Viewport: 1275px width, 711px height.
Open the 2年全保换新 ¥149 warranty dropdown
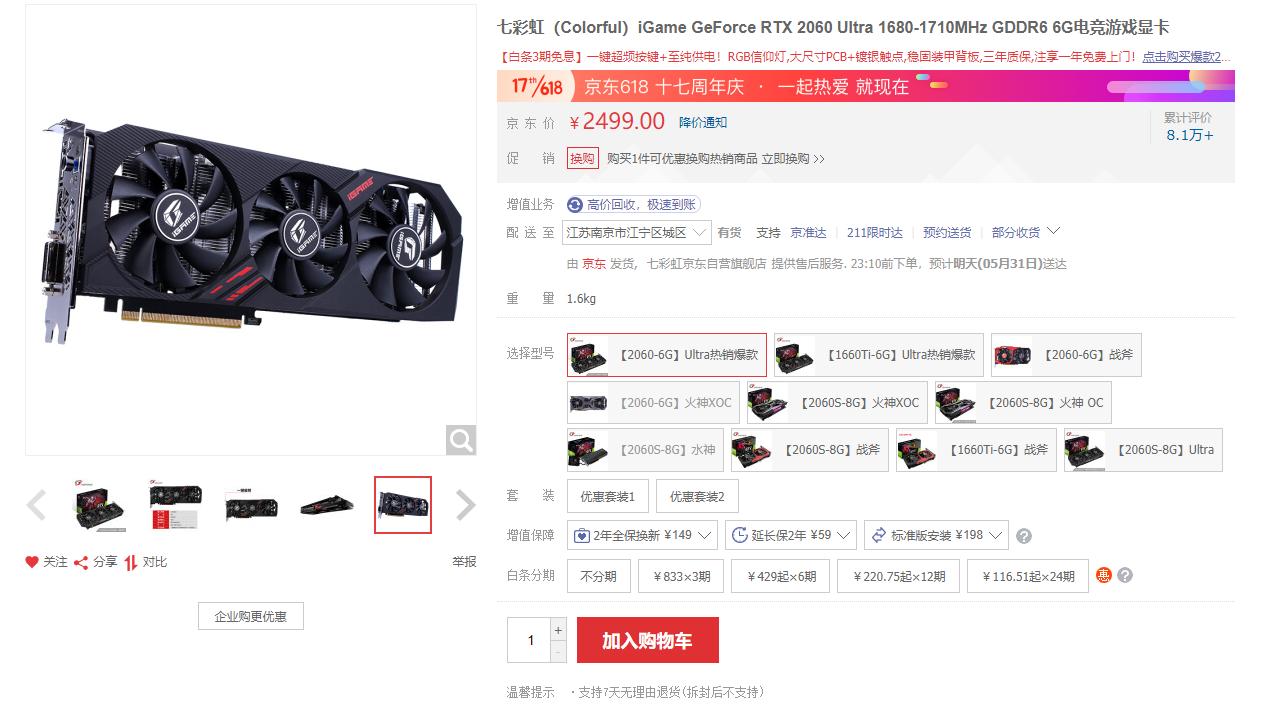coord(642,535)
